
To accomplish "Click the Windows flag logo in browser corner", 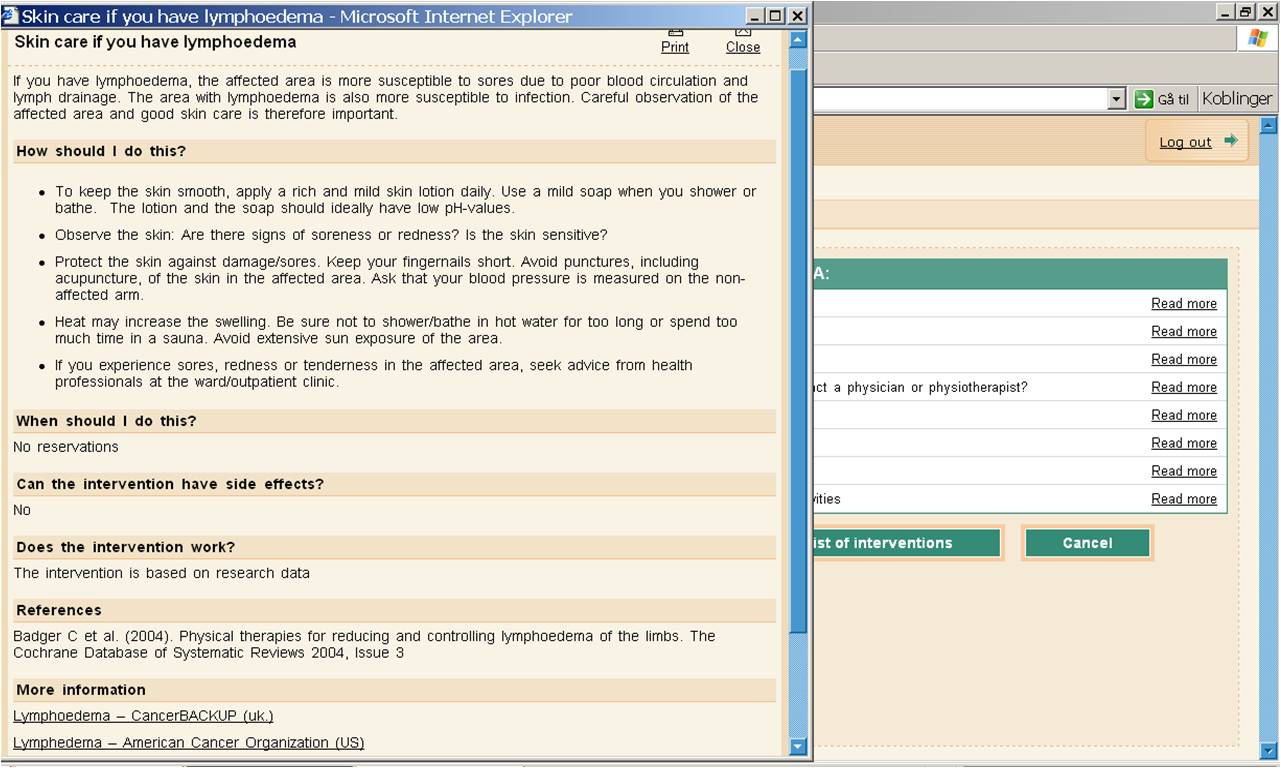I will coord(1257,39).
